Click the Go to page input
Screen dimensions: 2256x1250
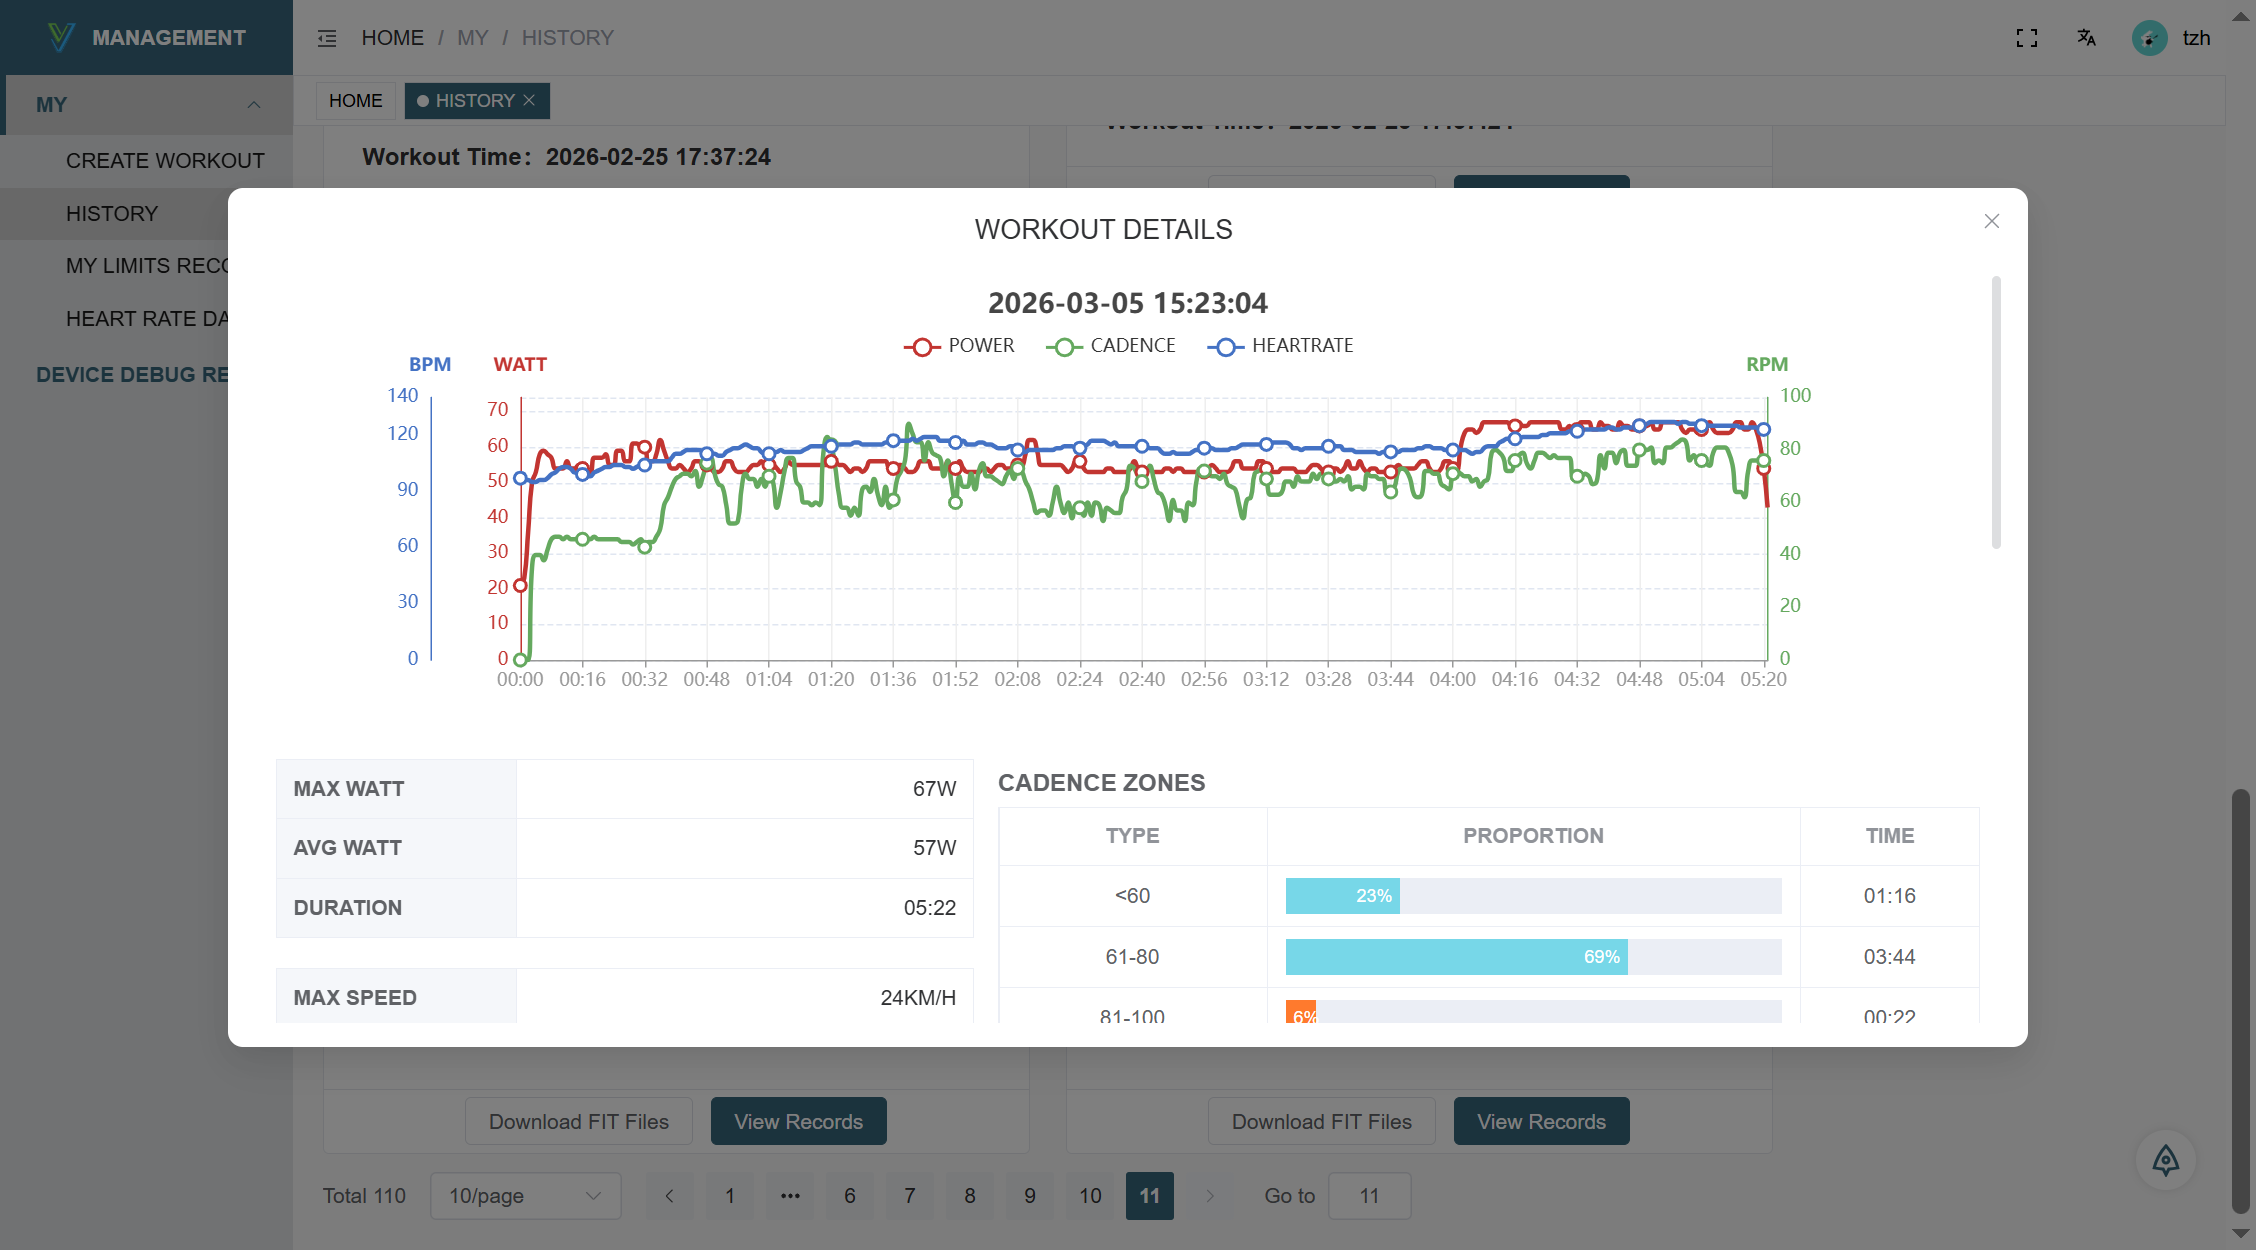pos(1369,1196)
